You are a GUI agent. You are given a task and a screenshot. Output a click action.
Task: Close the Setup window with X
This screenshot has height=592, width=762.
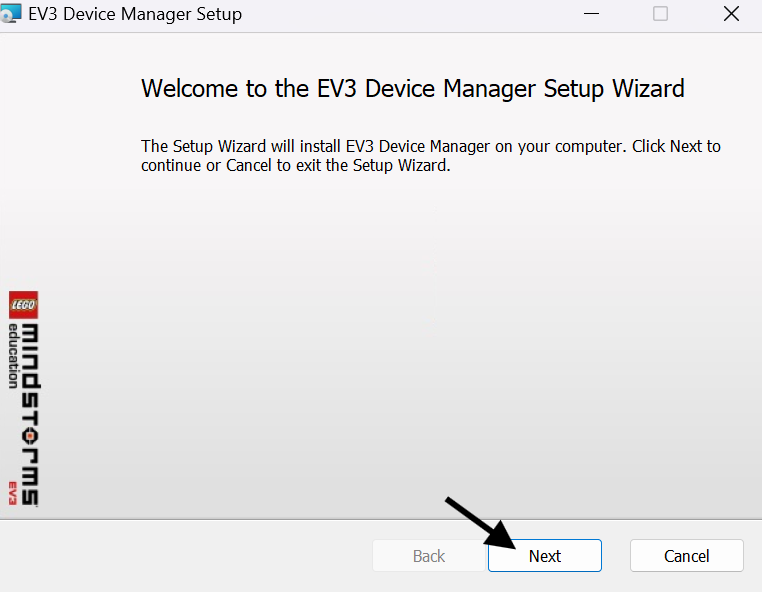click(731, 14)
